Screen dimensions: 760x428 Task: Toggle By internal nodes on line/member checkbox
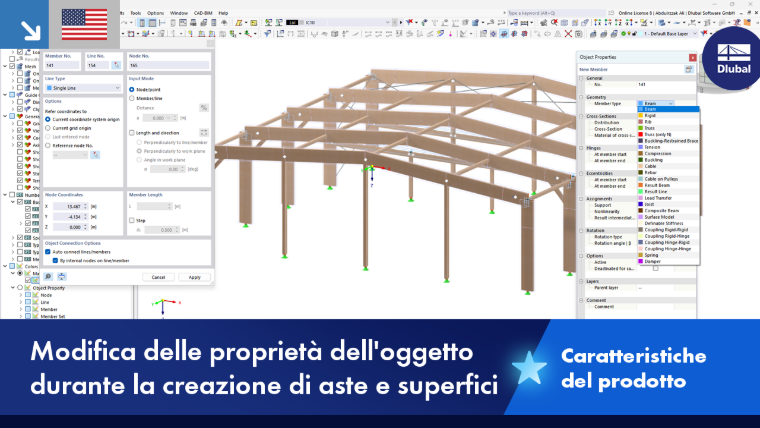[55, 261]
